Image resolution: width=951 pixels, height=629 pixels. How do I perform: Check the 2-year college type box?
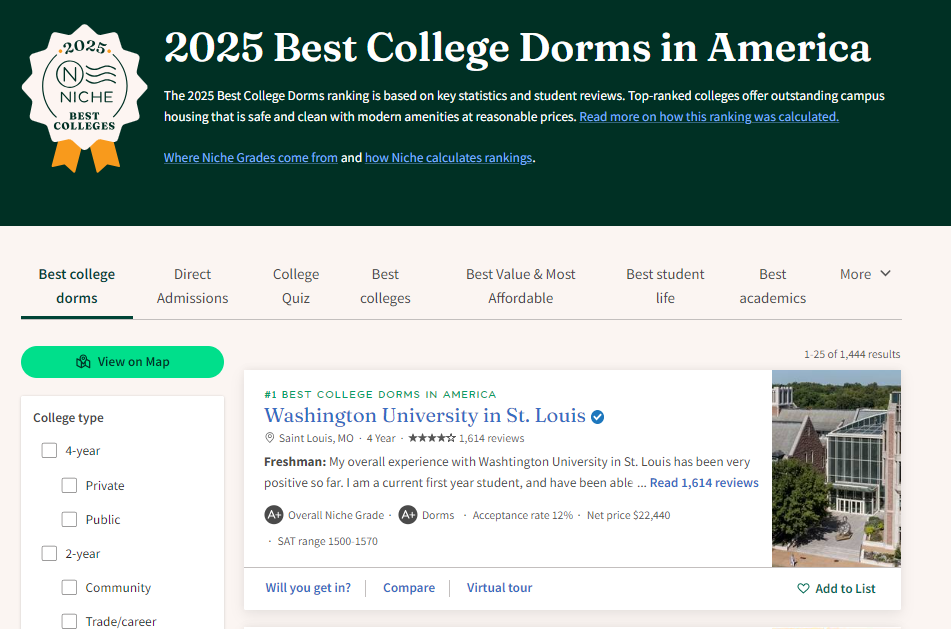coord(49,553)
